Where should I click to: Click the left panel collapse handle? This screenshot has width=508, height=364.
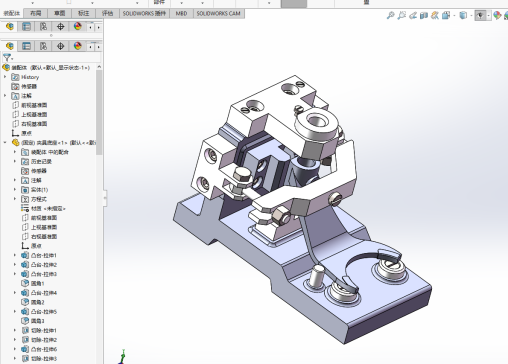tap(105, 198)
